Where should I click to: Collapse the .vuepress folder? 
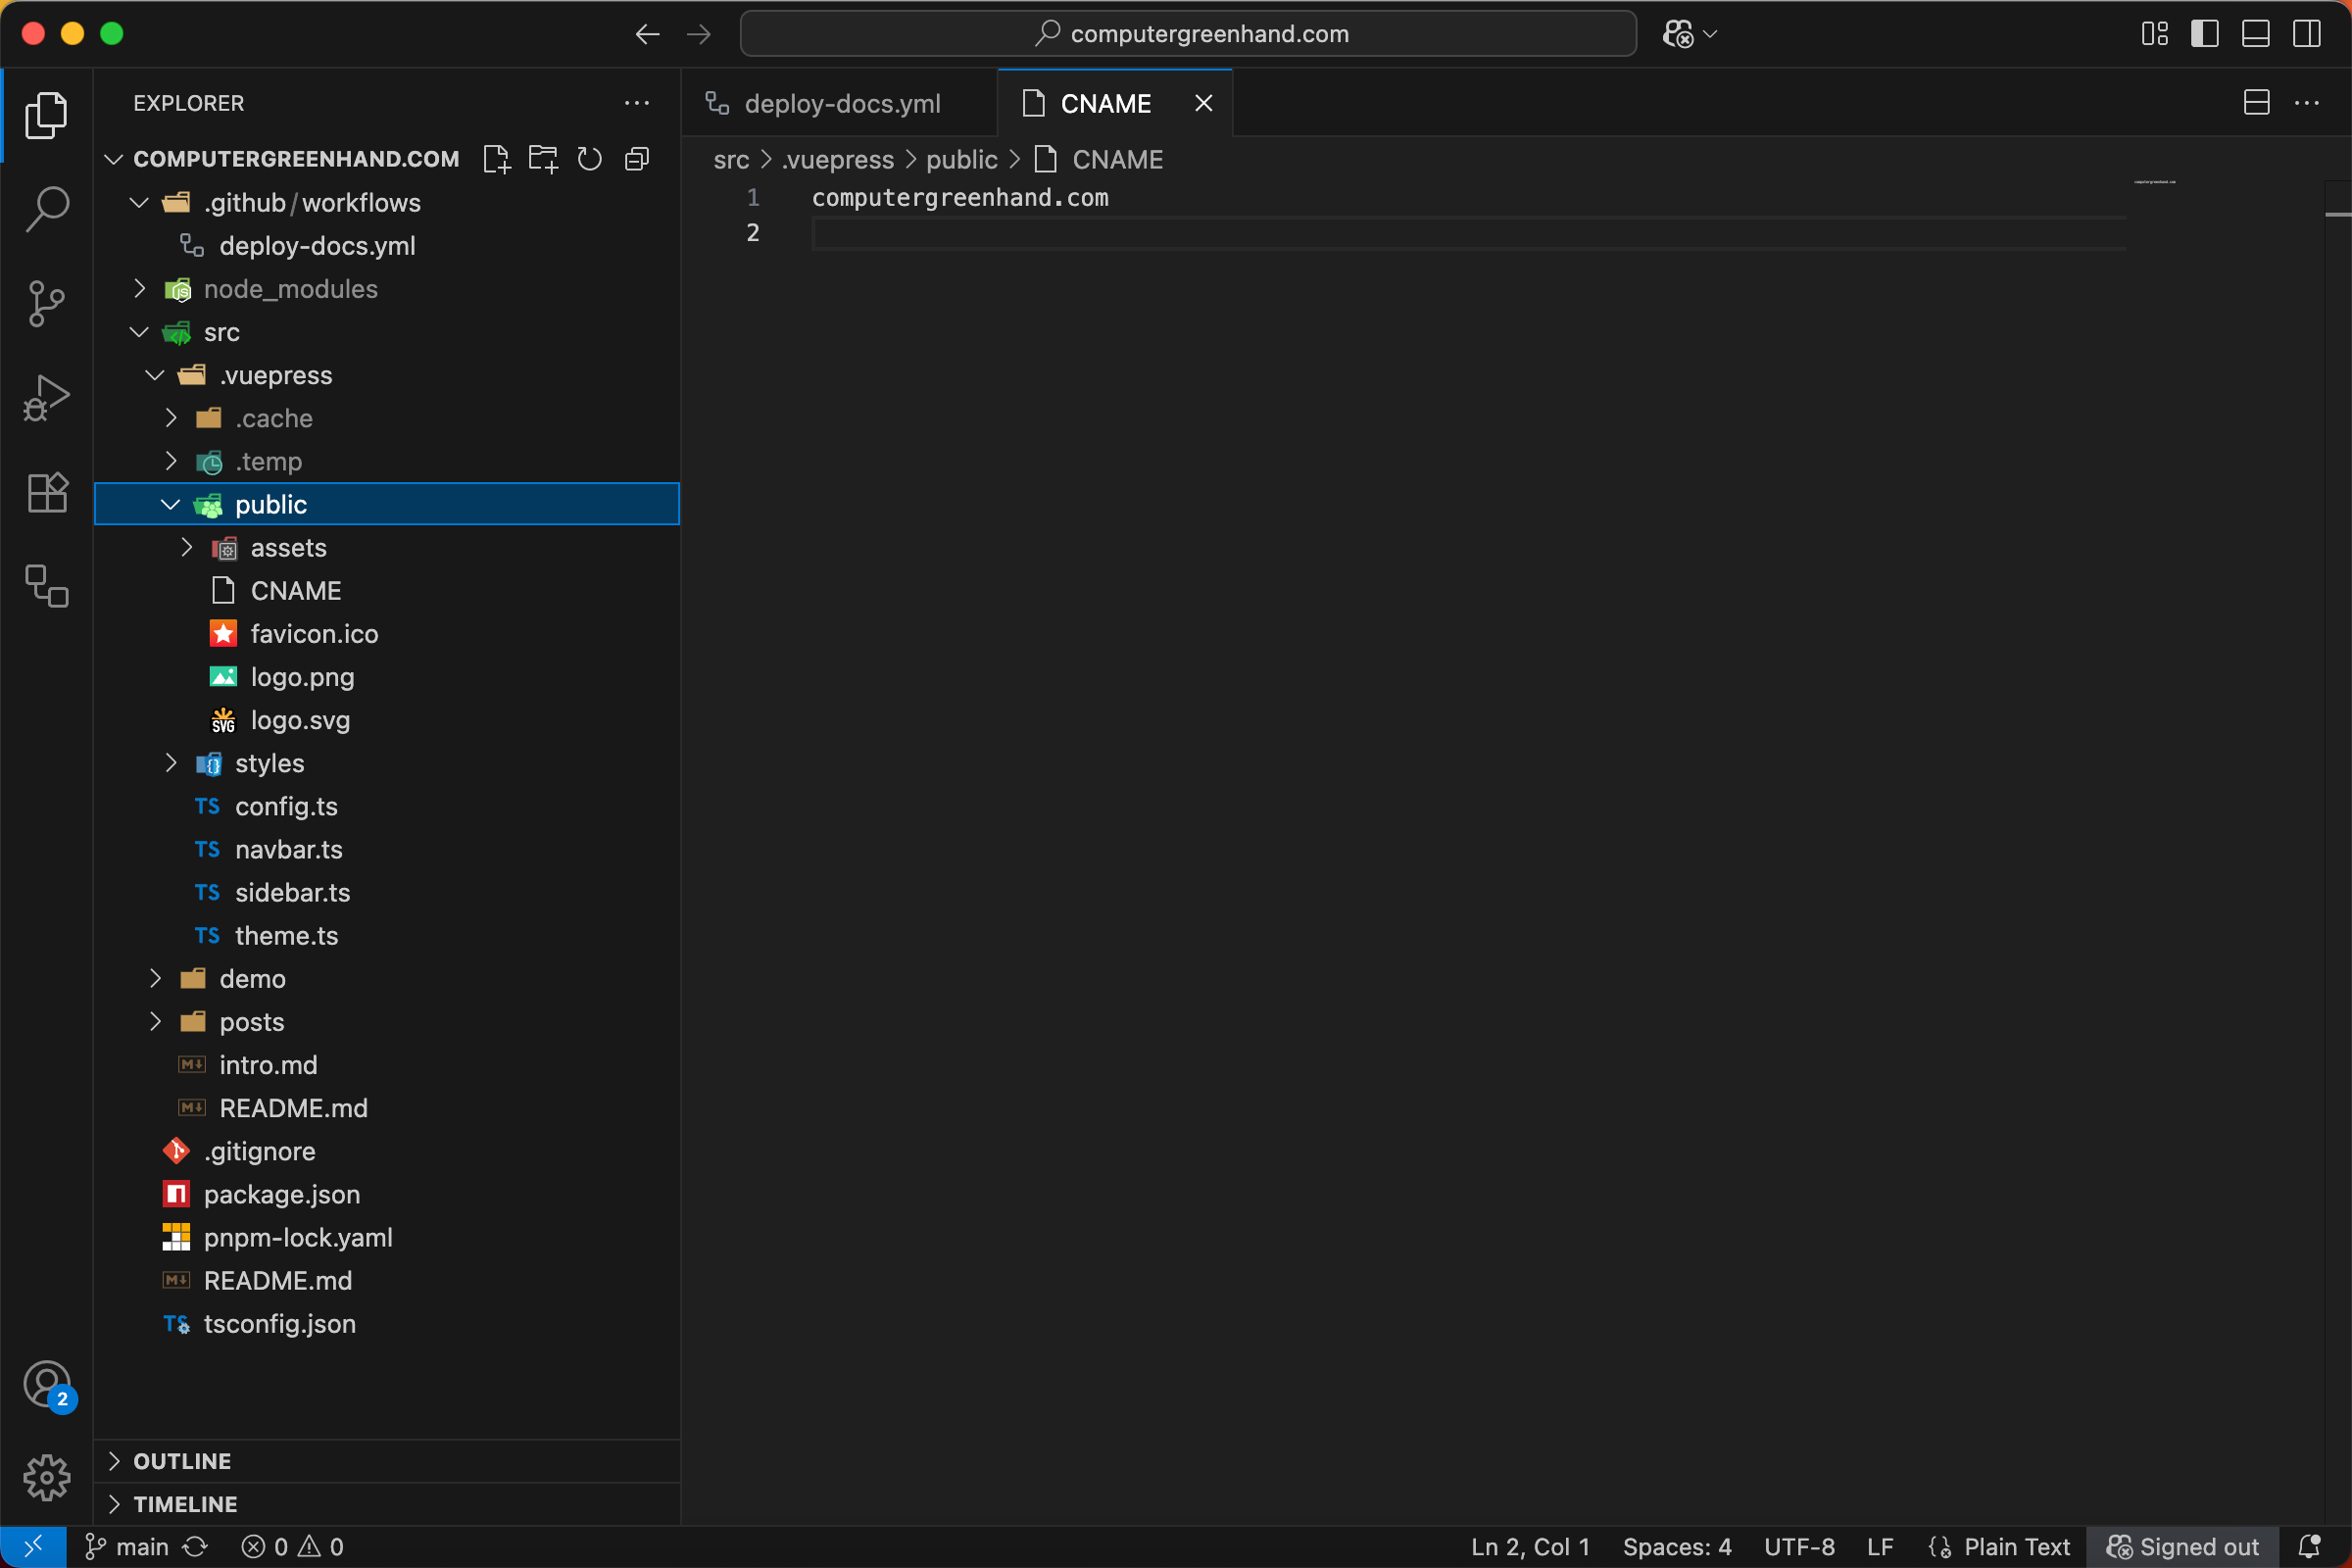155,375
